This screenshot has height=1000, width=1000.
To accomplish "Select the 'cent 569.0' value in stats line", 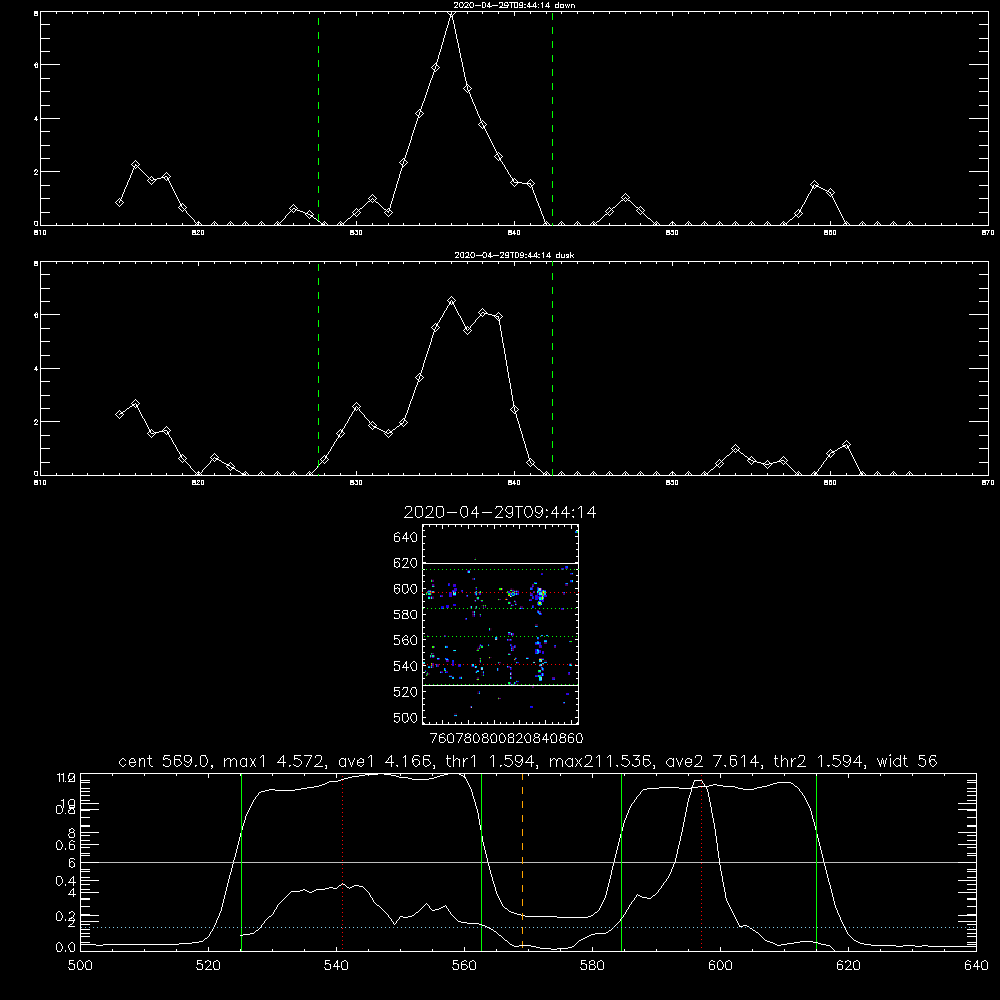I will pos(165,761).
